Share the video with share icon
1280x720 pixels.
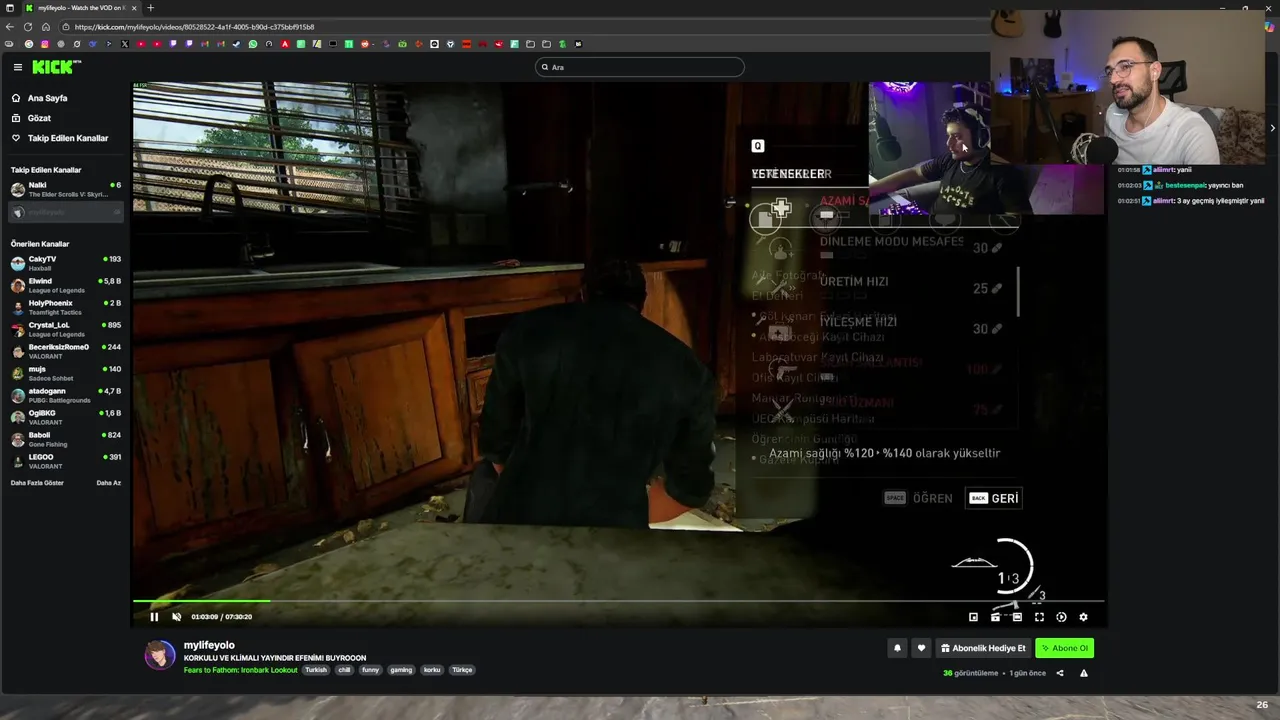click(x=1060, y=673)
